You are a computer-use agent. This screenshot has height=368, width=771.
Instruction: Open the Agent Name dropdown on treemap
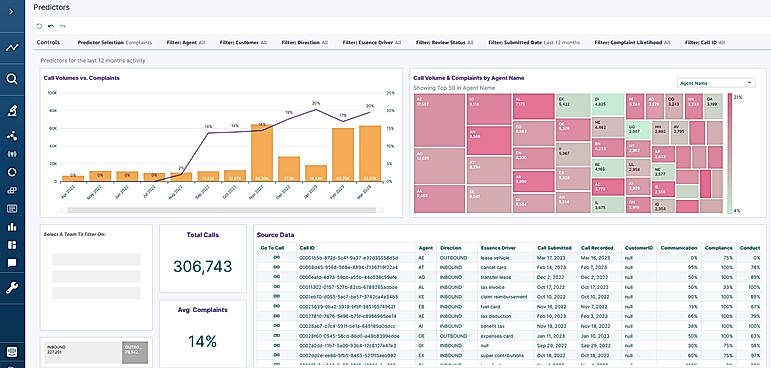(716, 83)
